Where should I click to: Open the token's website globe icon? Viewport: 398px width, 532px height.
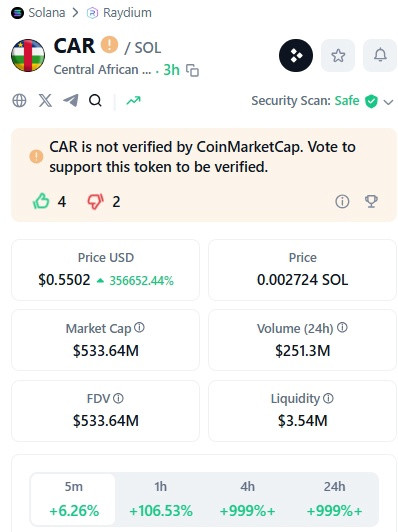(19, 100)
